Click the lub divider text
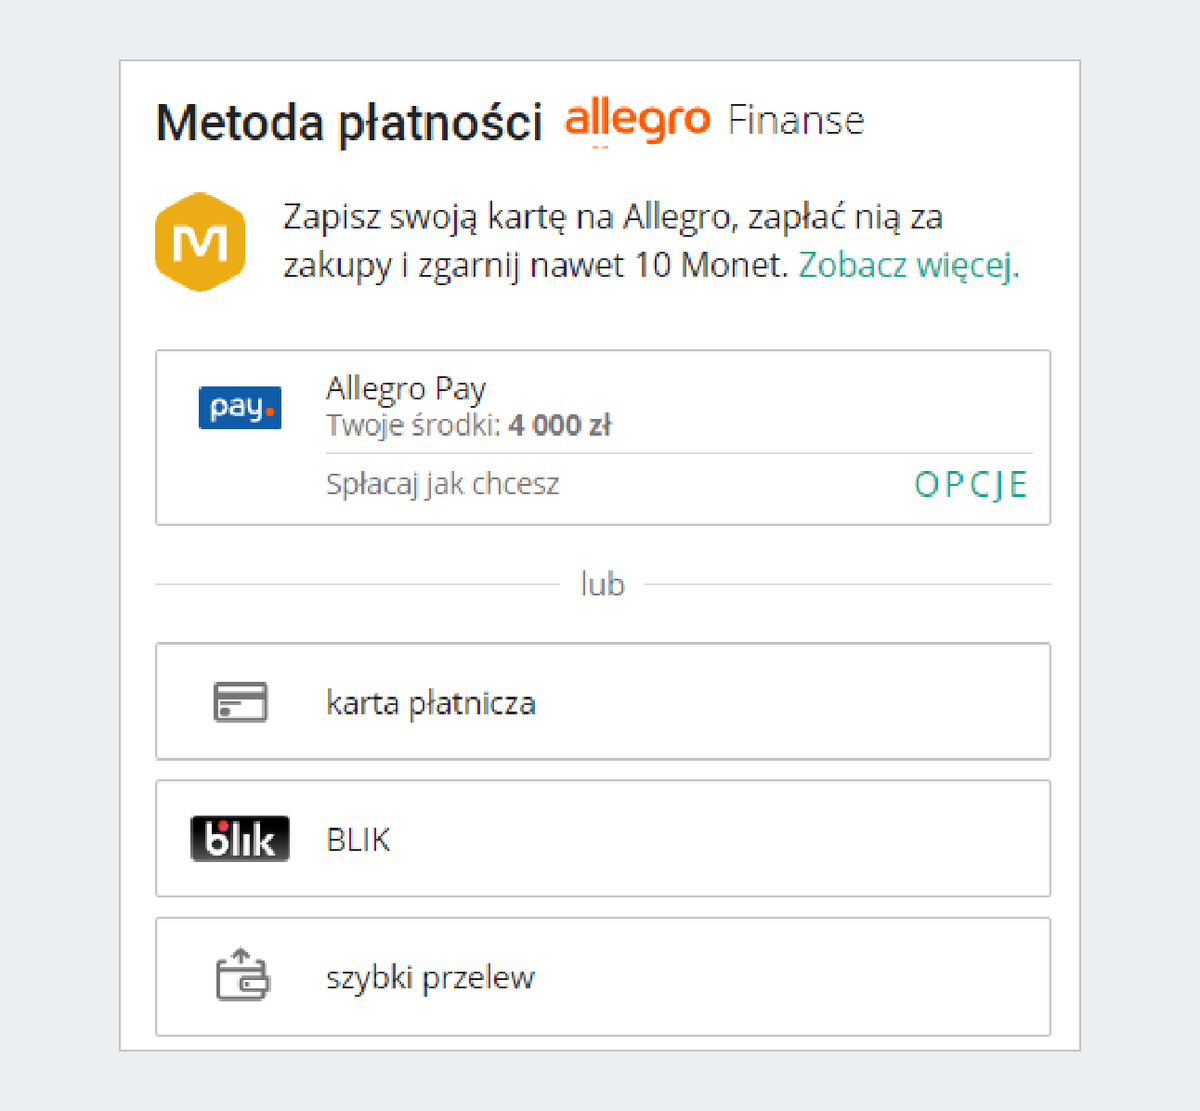1200x1111 pixels. coord(602,584)
